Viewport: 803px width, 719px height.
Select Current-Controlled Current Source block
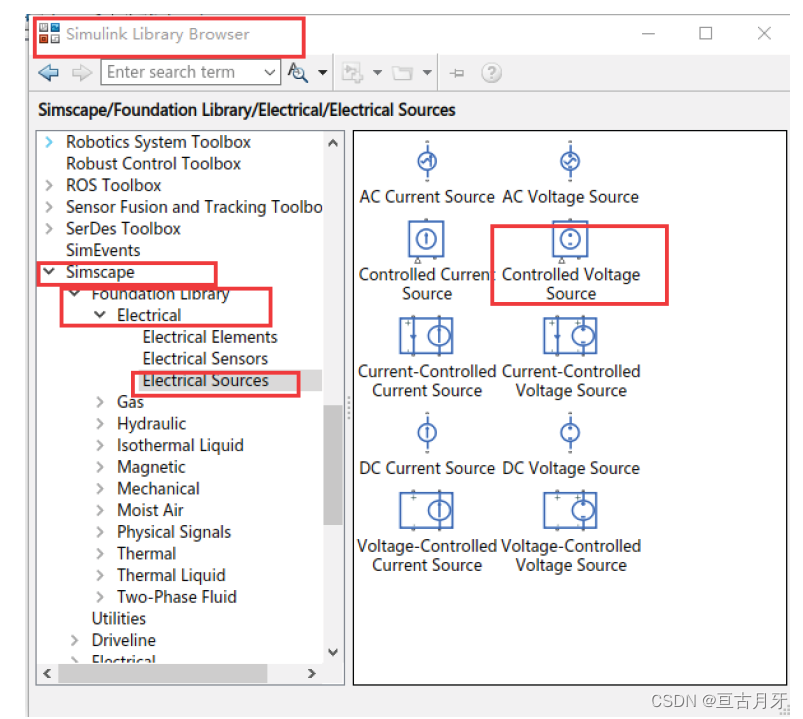pos(427,358)
